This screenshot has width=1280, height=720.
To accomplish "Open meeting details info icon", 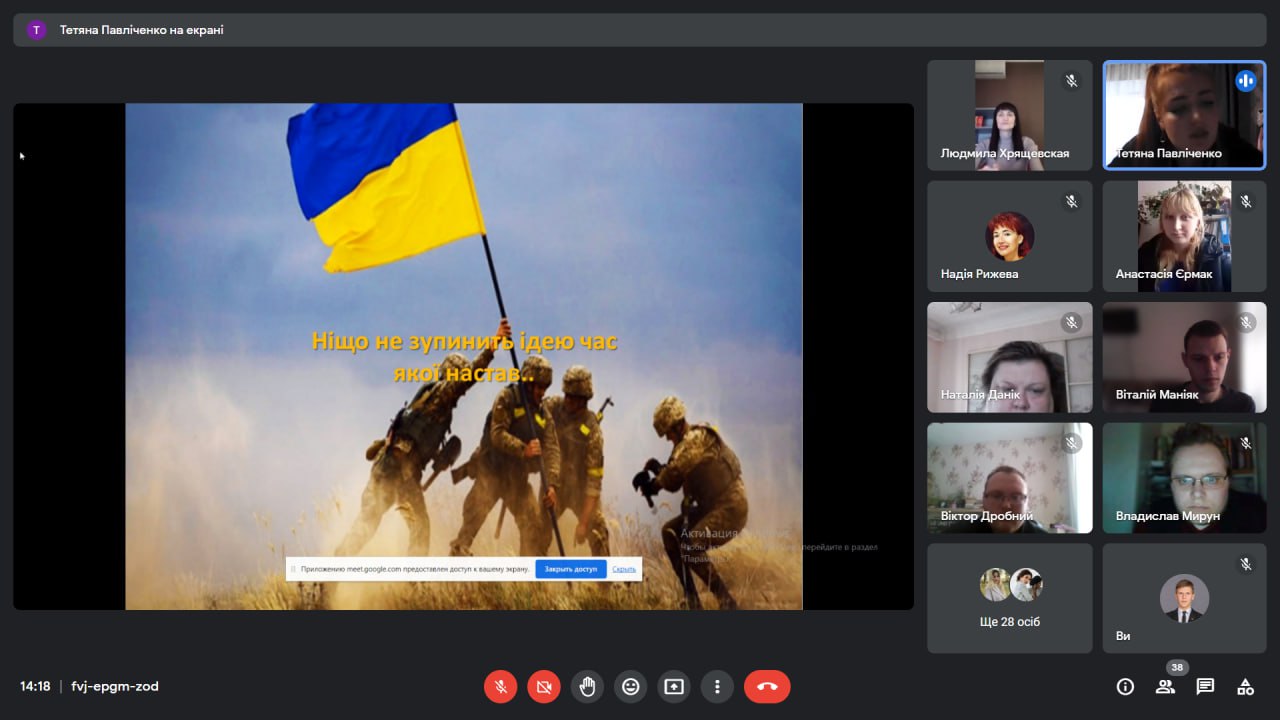I will pyautogui.click(x=1125, y=686).
